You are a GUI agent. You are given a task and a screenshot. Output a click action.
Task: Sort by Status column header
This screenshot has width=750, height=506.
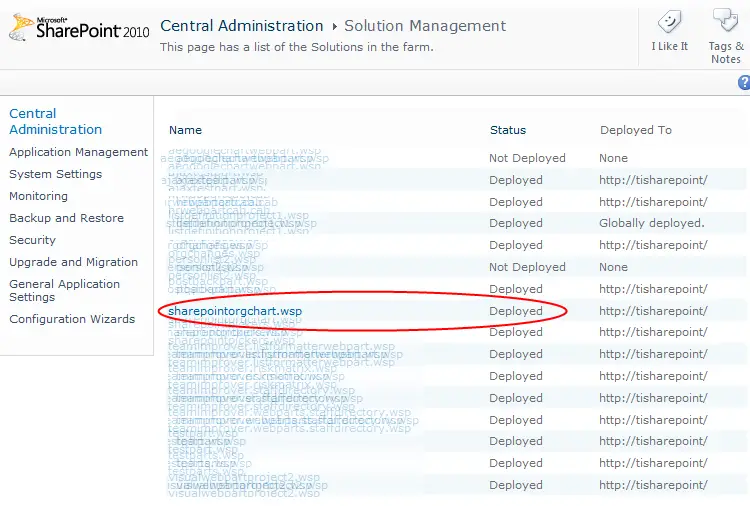click(x=507, y=130)
